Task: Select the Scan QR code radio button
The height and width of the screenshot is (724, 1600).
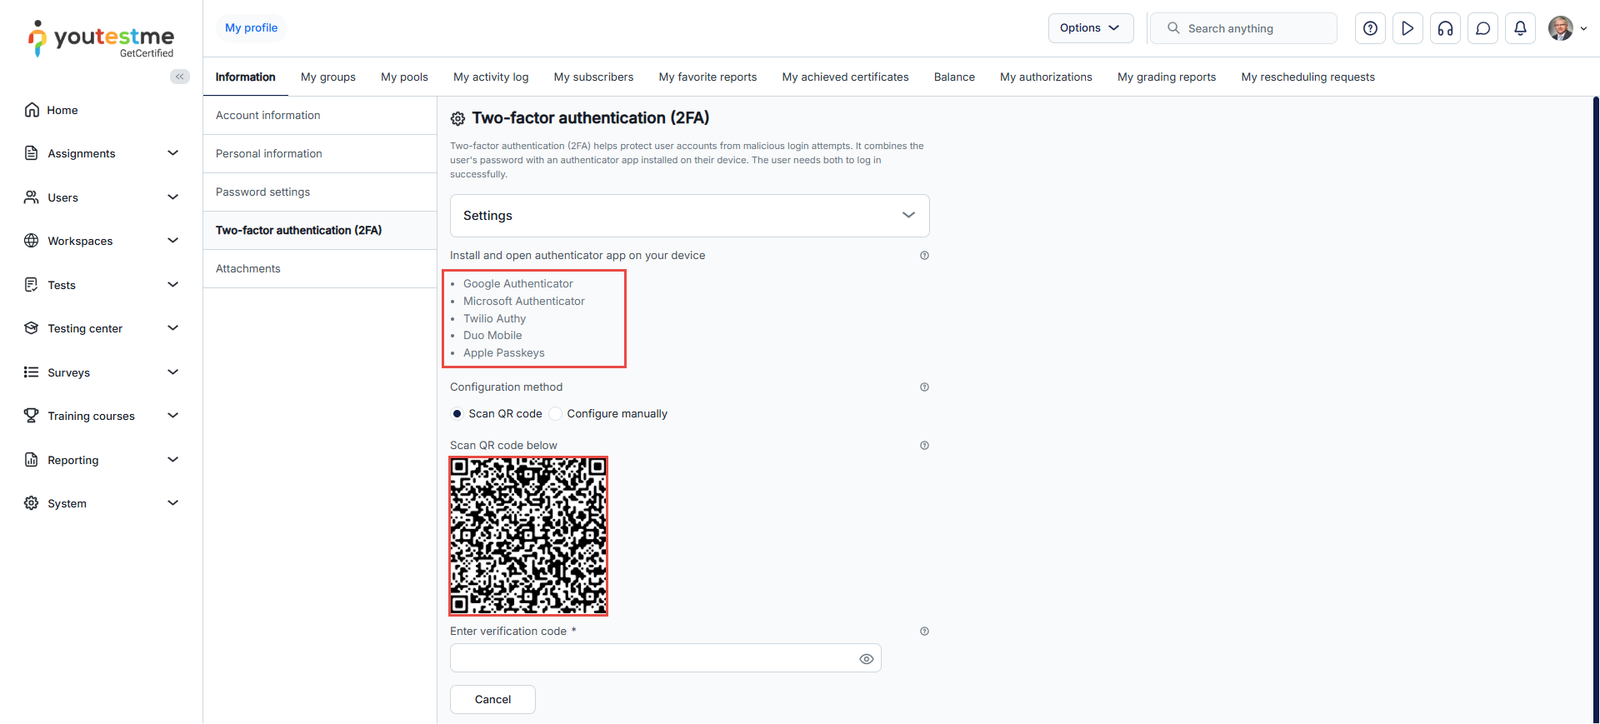Action: 457,414
